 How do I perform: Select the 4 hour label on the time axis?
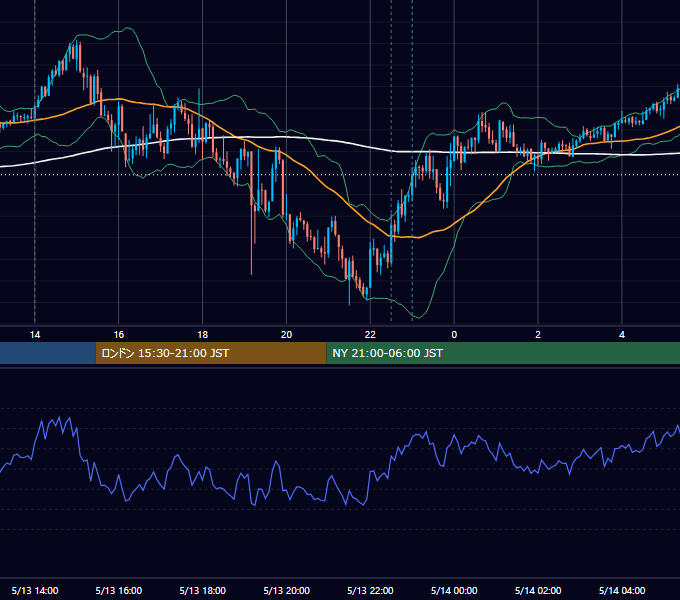click(622, 335)
